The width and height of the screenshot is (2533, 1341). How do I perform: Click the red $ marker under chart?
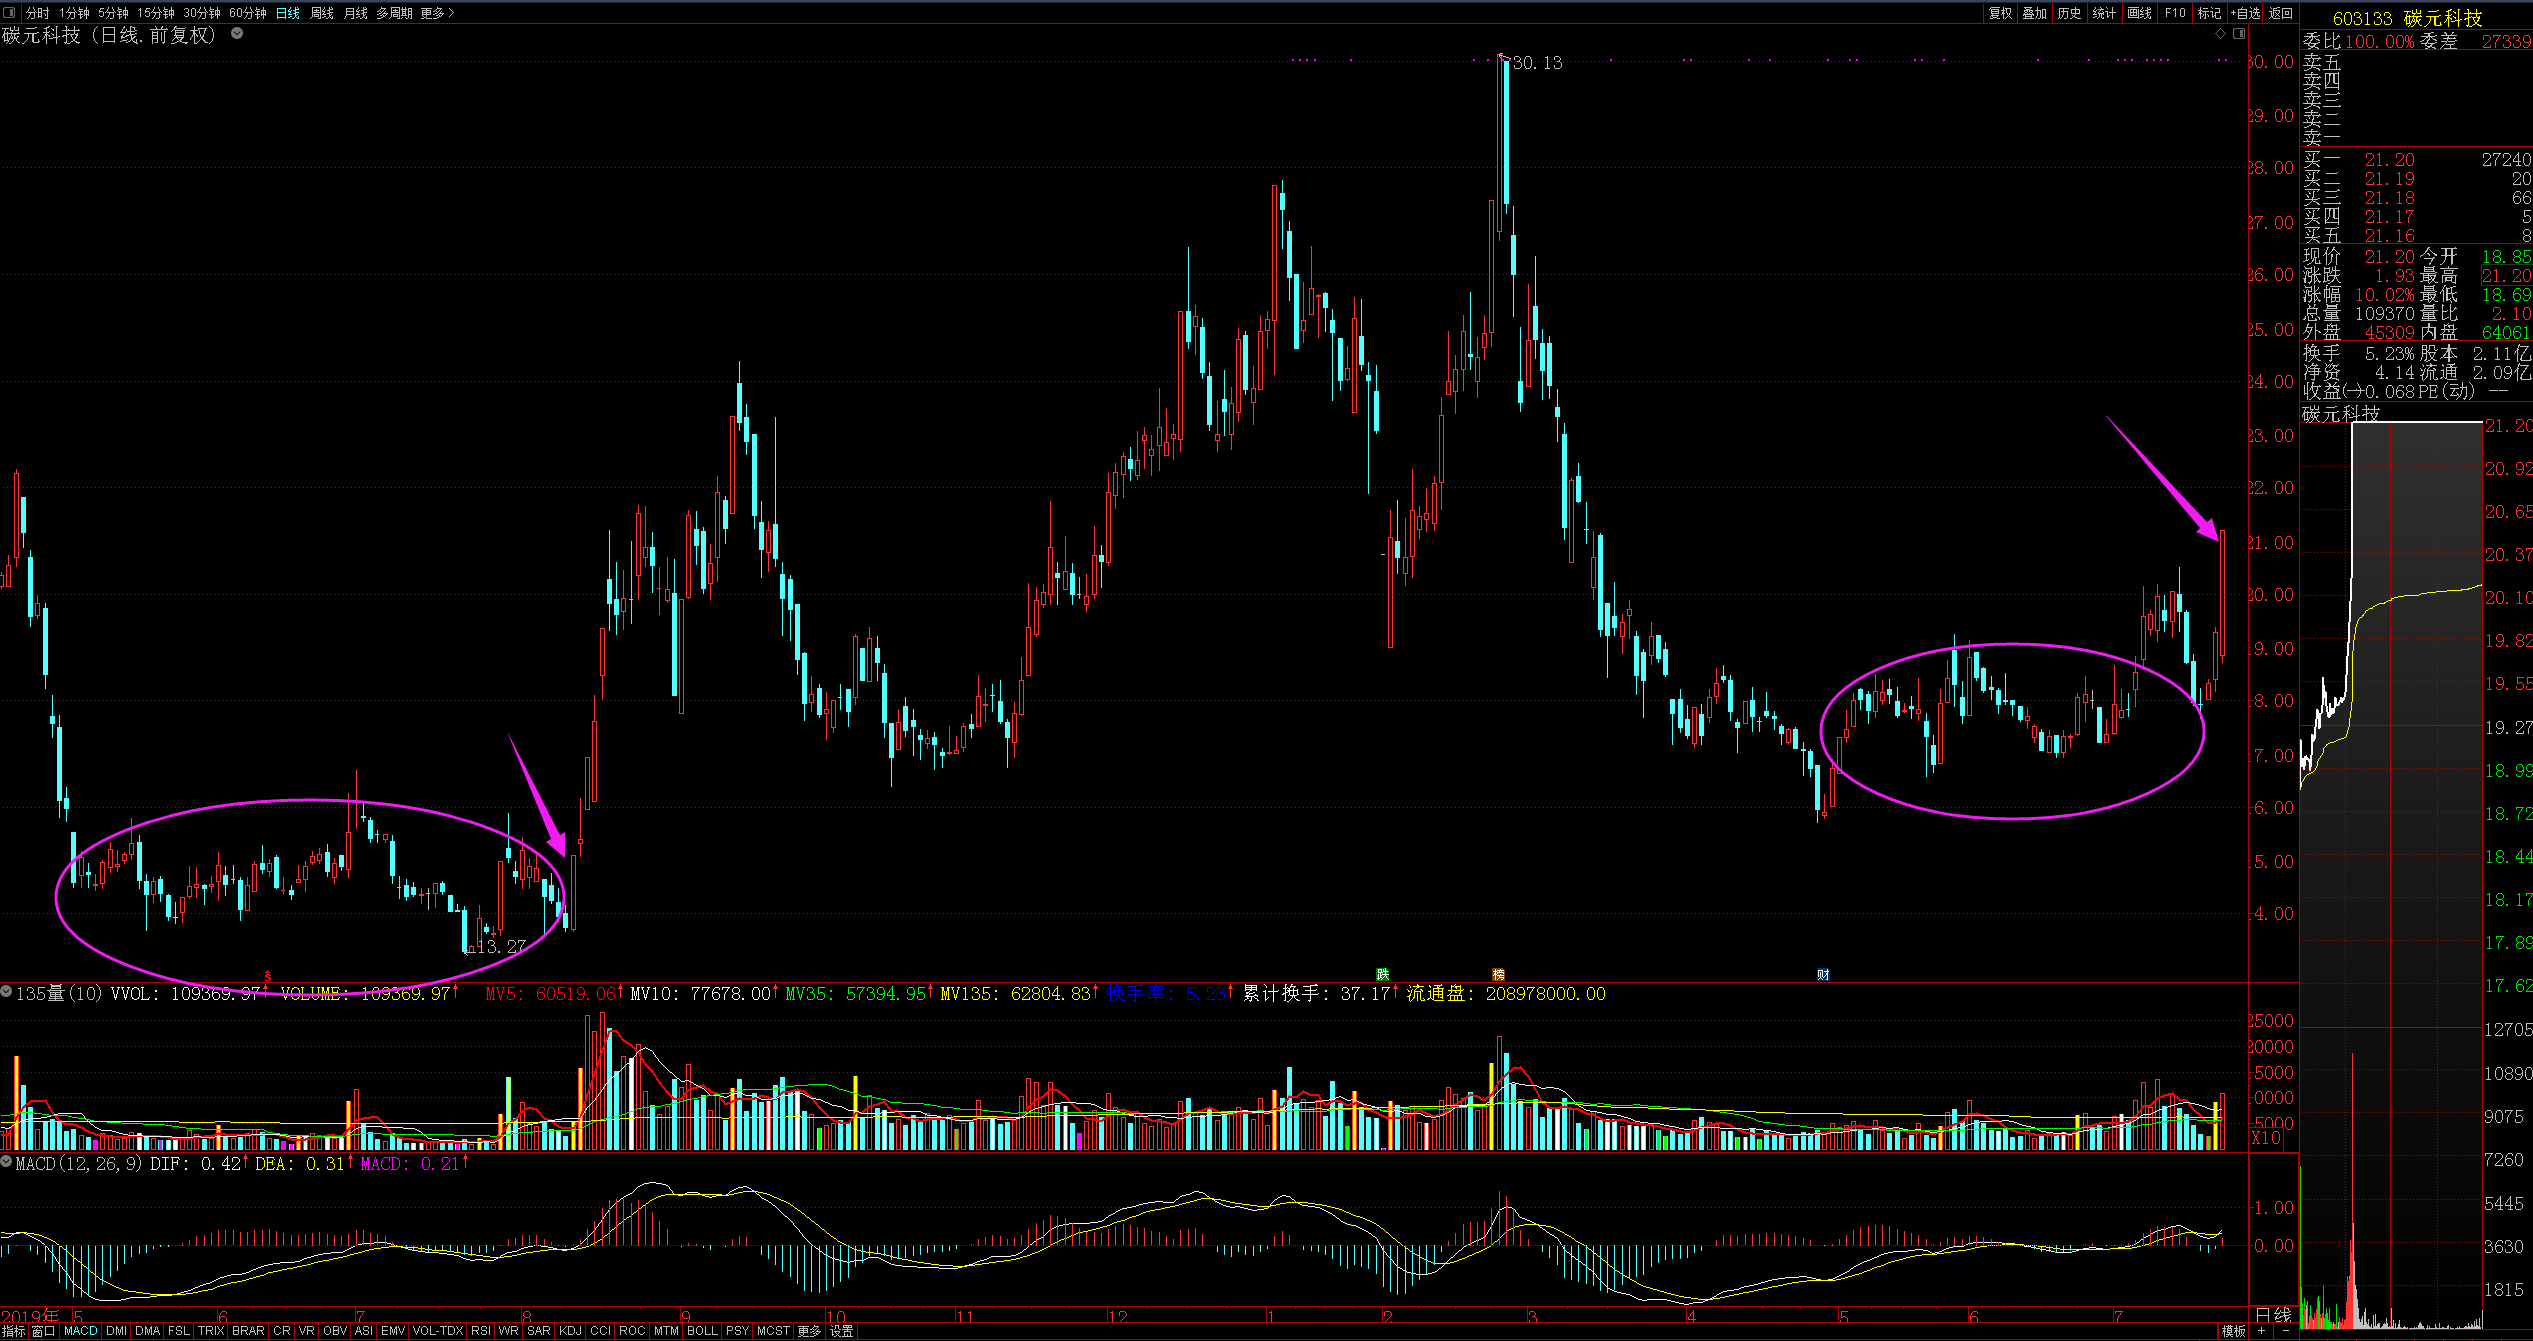(x=268, y=975)
